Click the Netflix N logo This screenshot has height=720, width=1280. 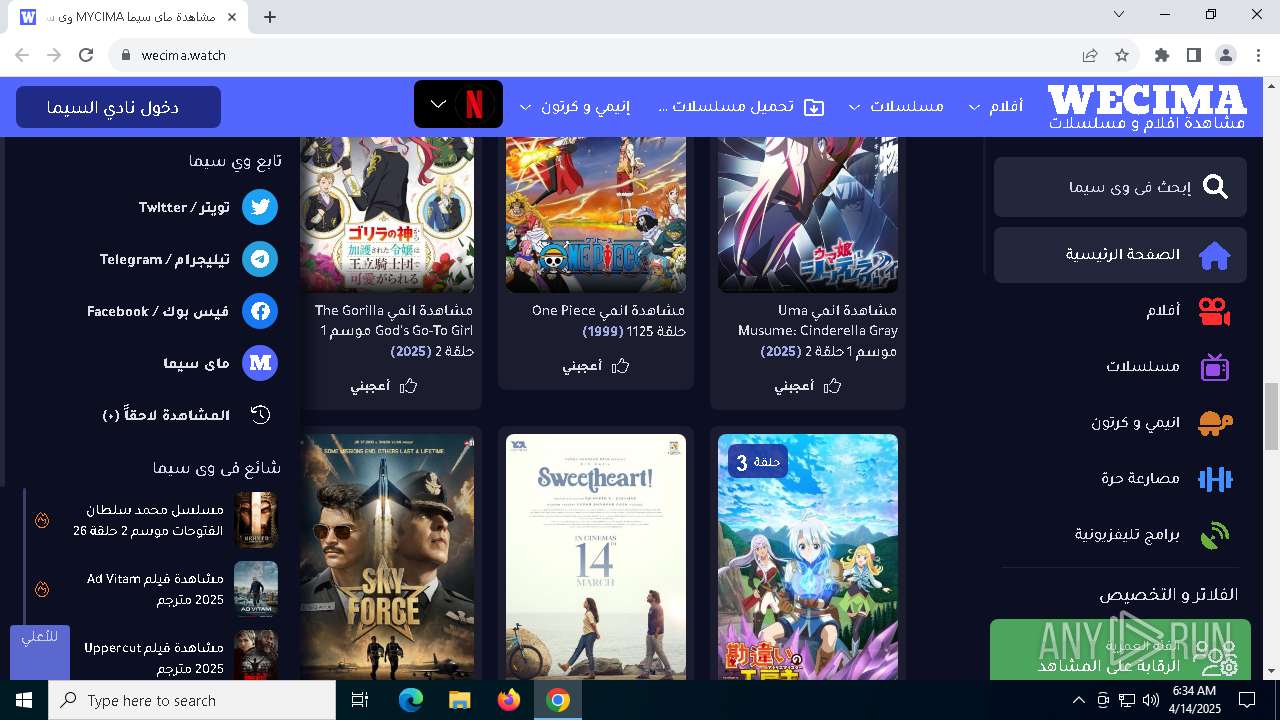coord(475,105)
